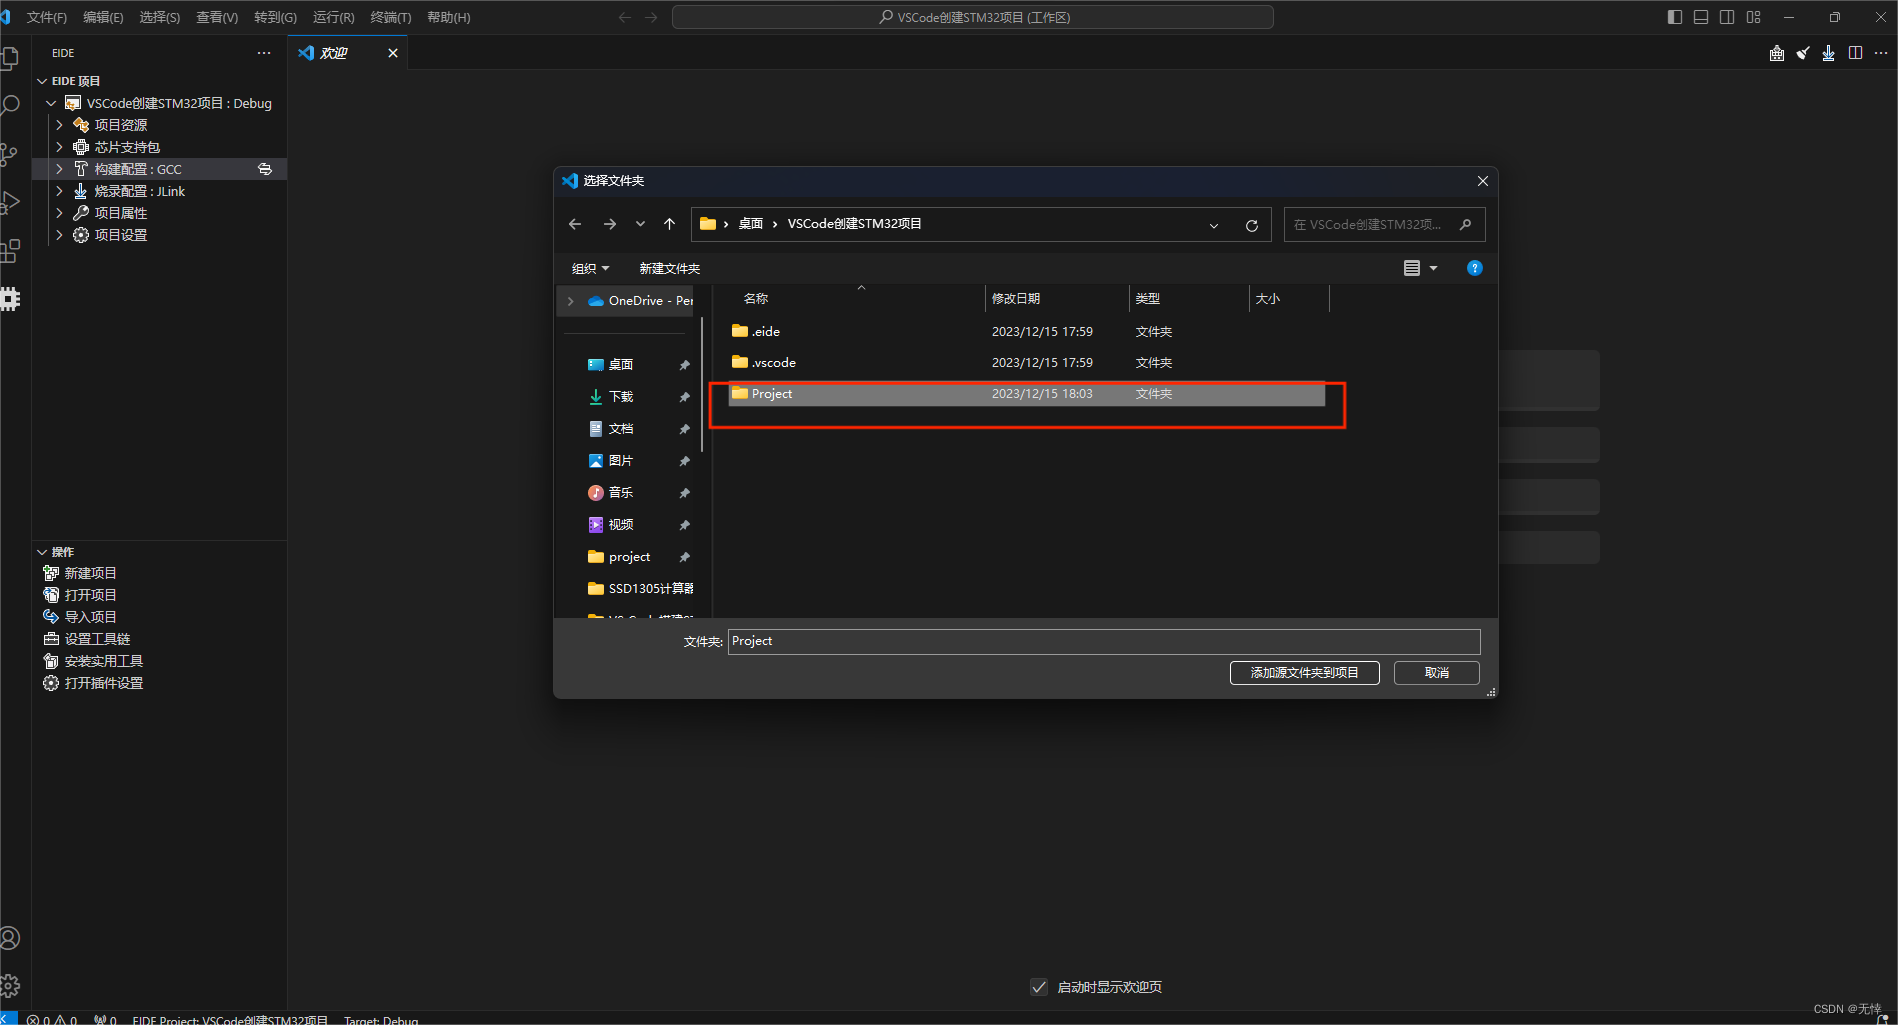
Task: Click the search magnifier in dialog
Action: 1465,224
